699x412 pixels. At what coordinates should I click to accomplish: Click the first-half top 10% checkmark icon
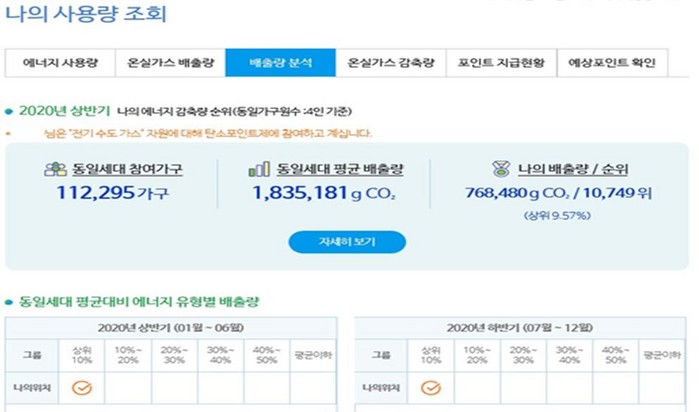pyautogui.click(x=82, y=387)
